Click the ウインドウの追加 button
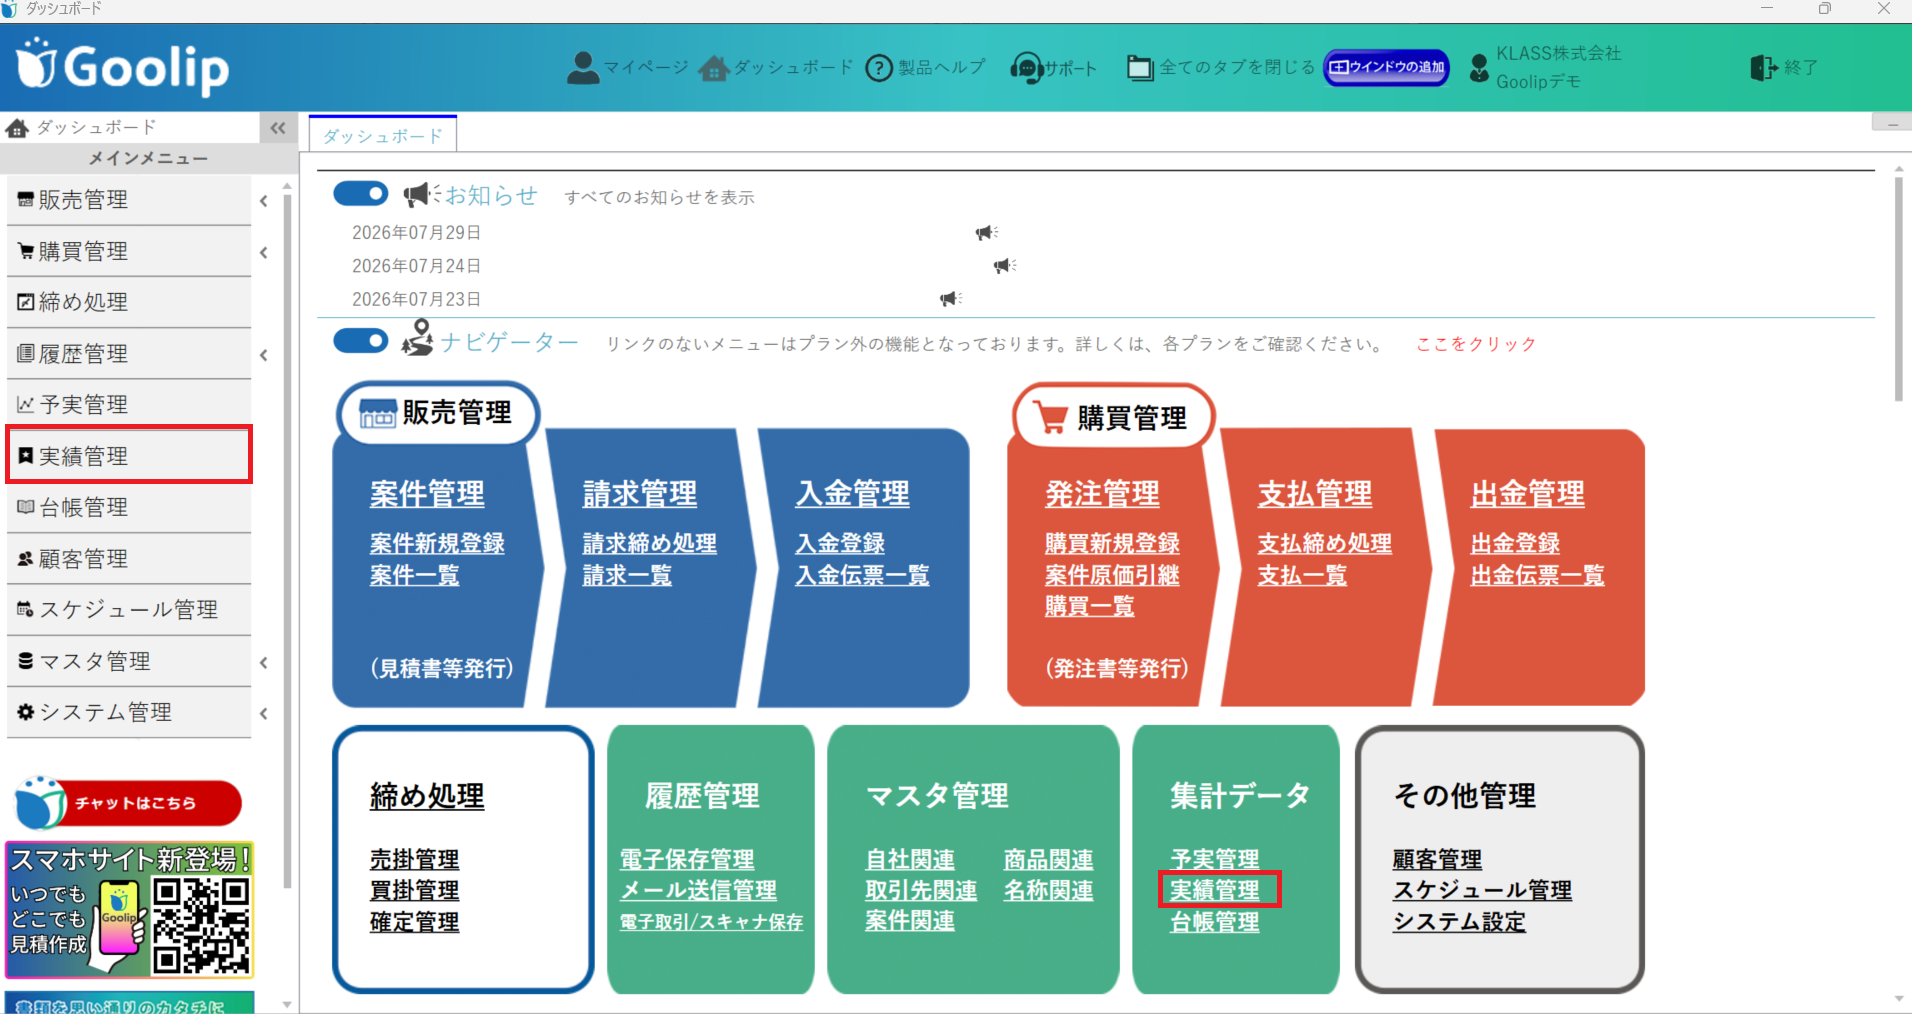The image size is (1912, 1014). (x=1386, y=67)
